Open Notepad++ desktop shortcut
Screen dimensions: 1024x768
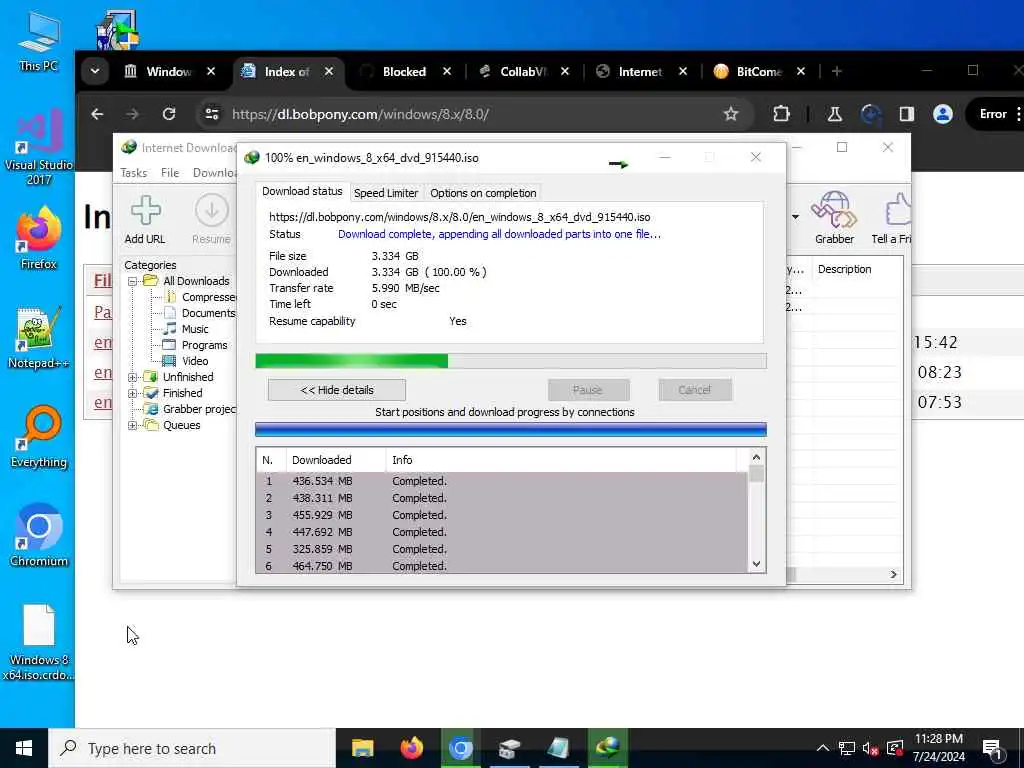39,338
